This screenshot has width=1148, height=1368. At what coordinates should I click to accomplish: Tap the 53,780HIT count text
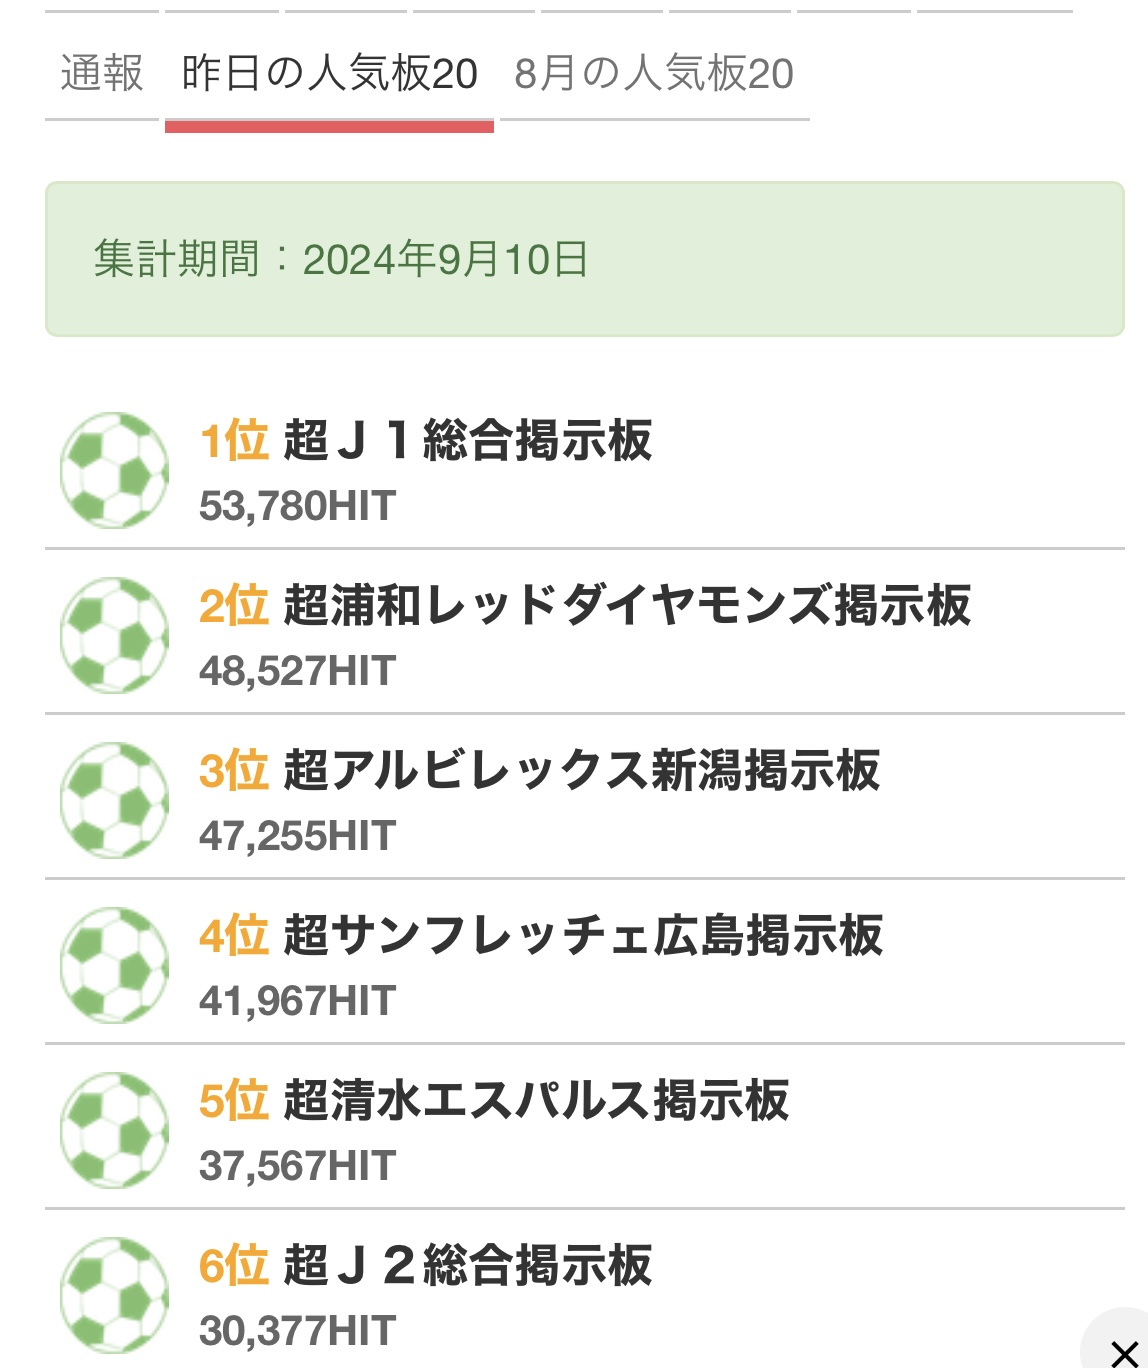[297, 506]
